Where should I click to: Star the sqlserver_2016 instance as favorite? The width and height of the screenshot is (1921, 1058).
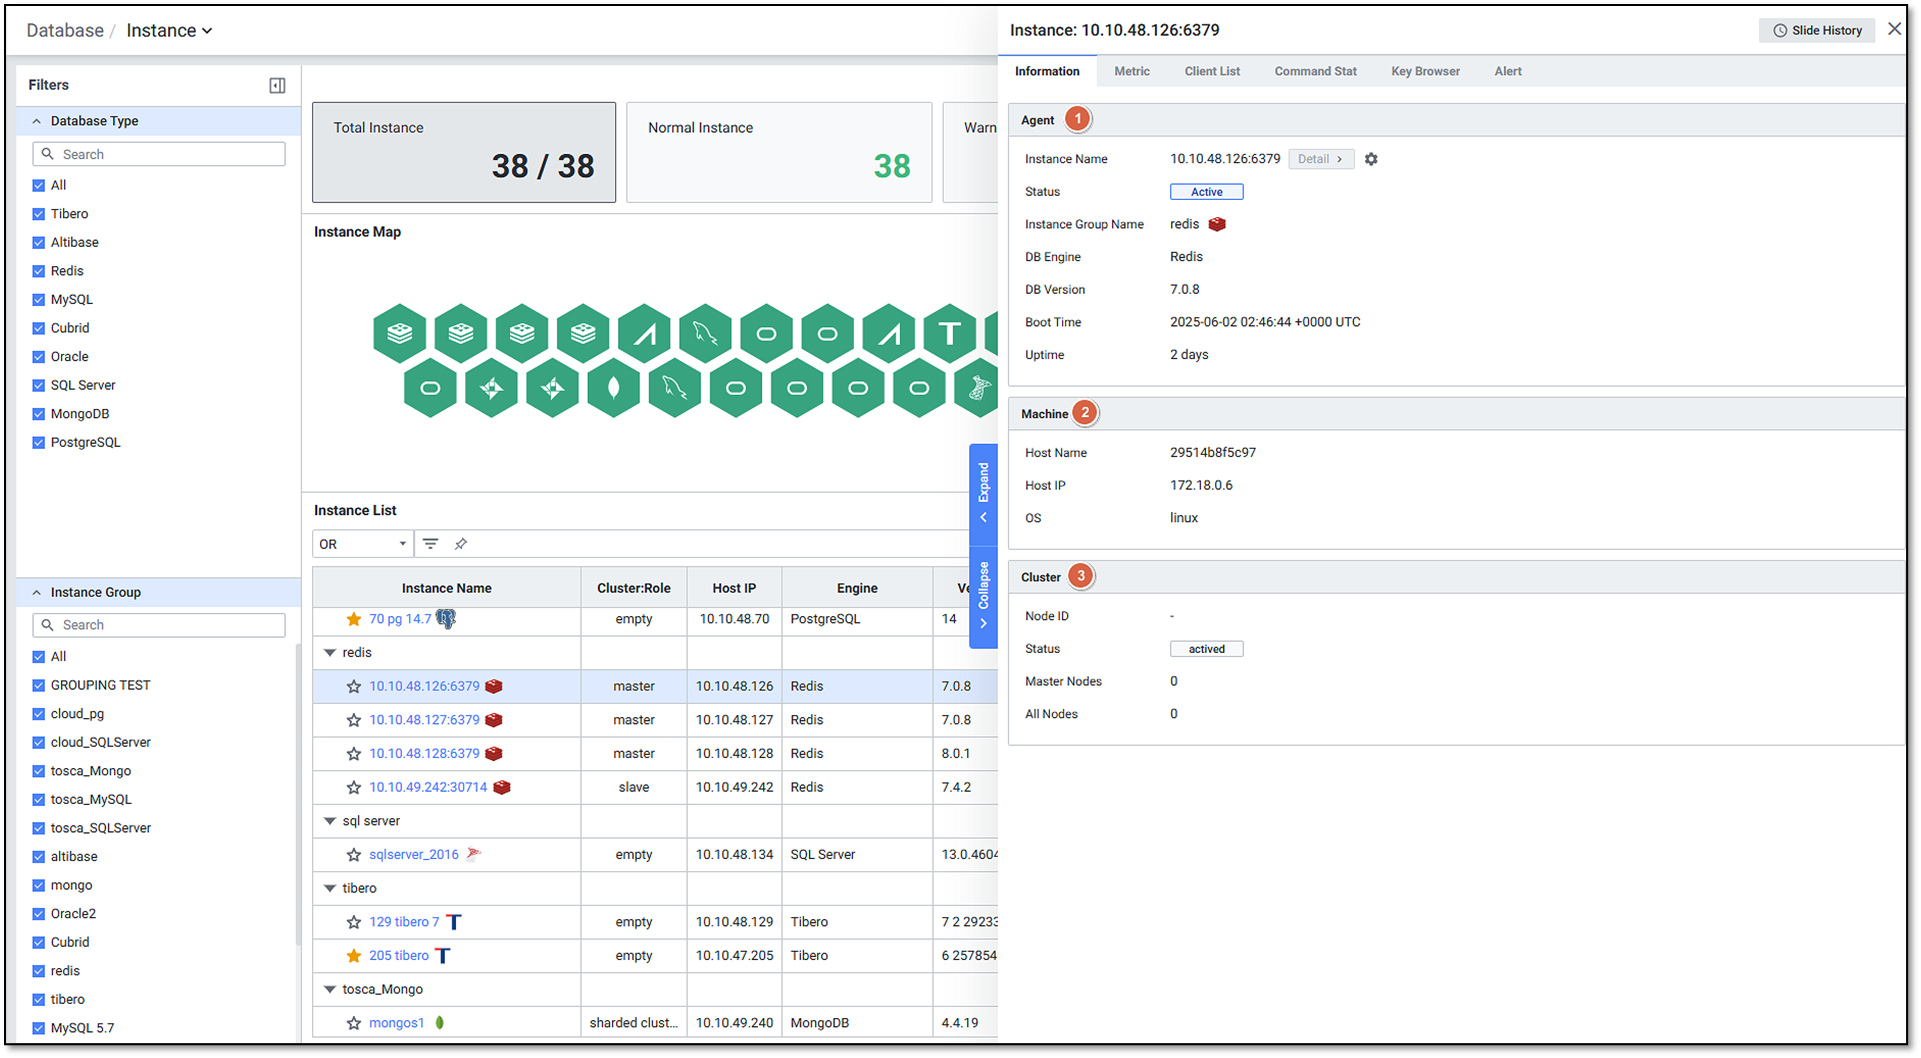353,855
